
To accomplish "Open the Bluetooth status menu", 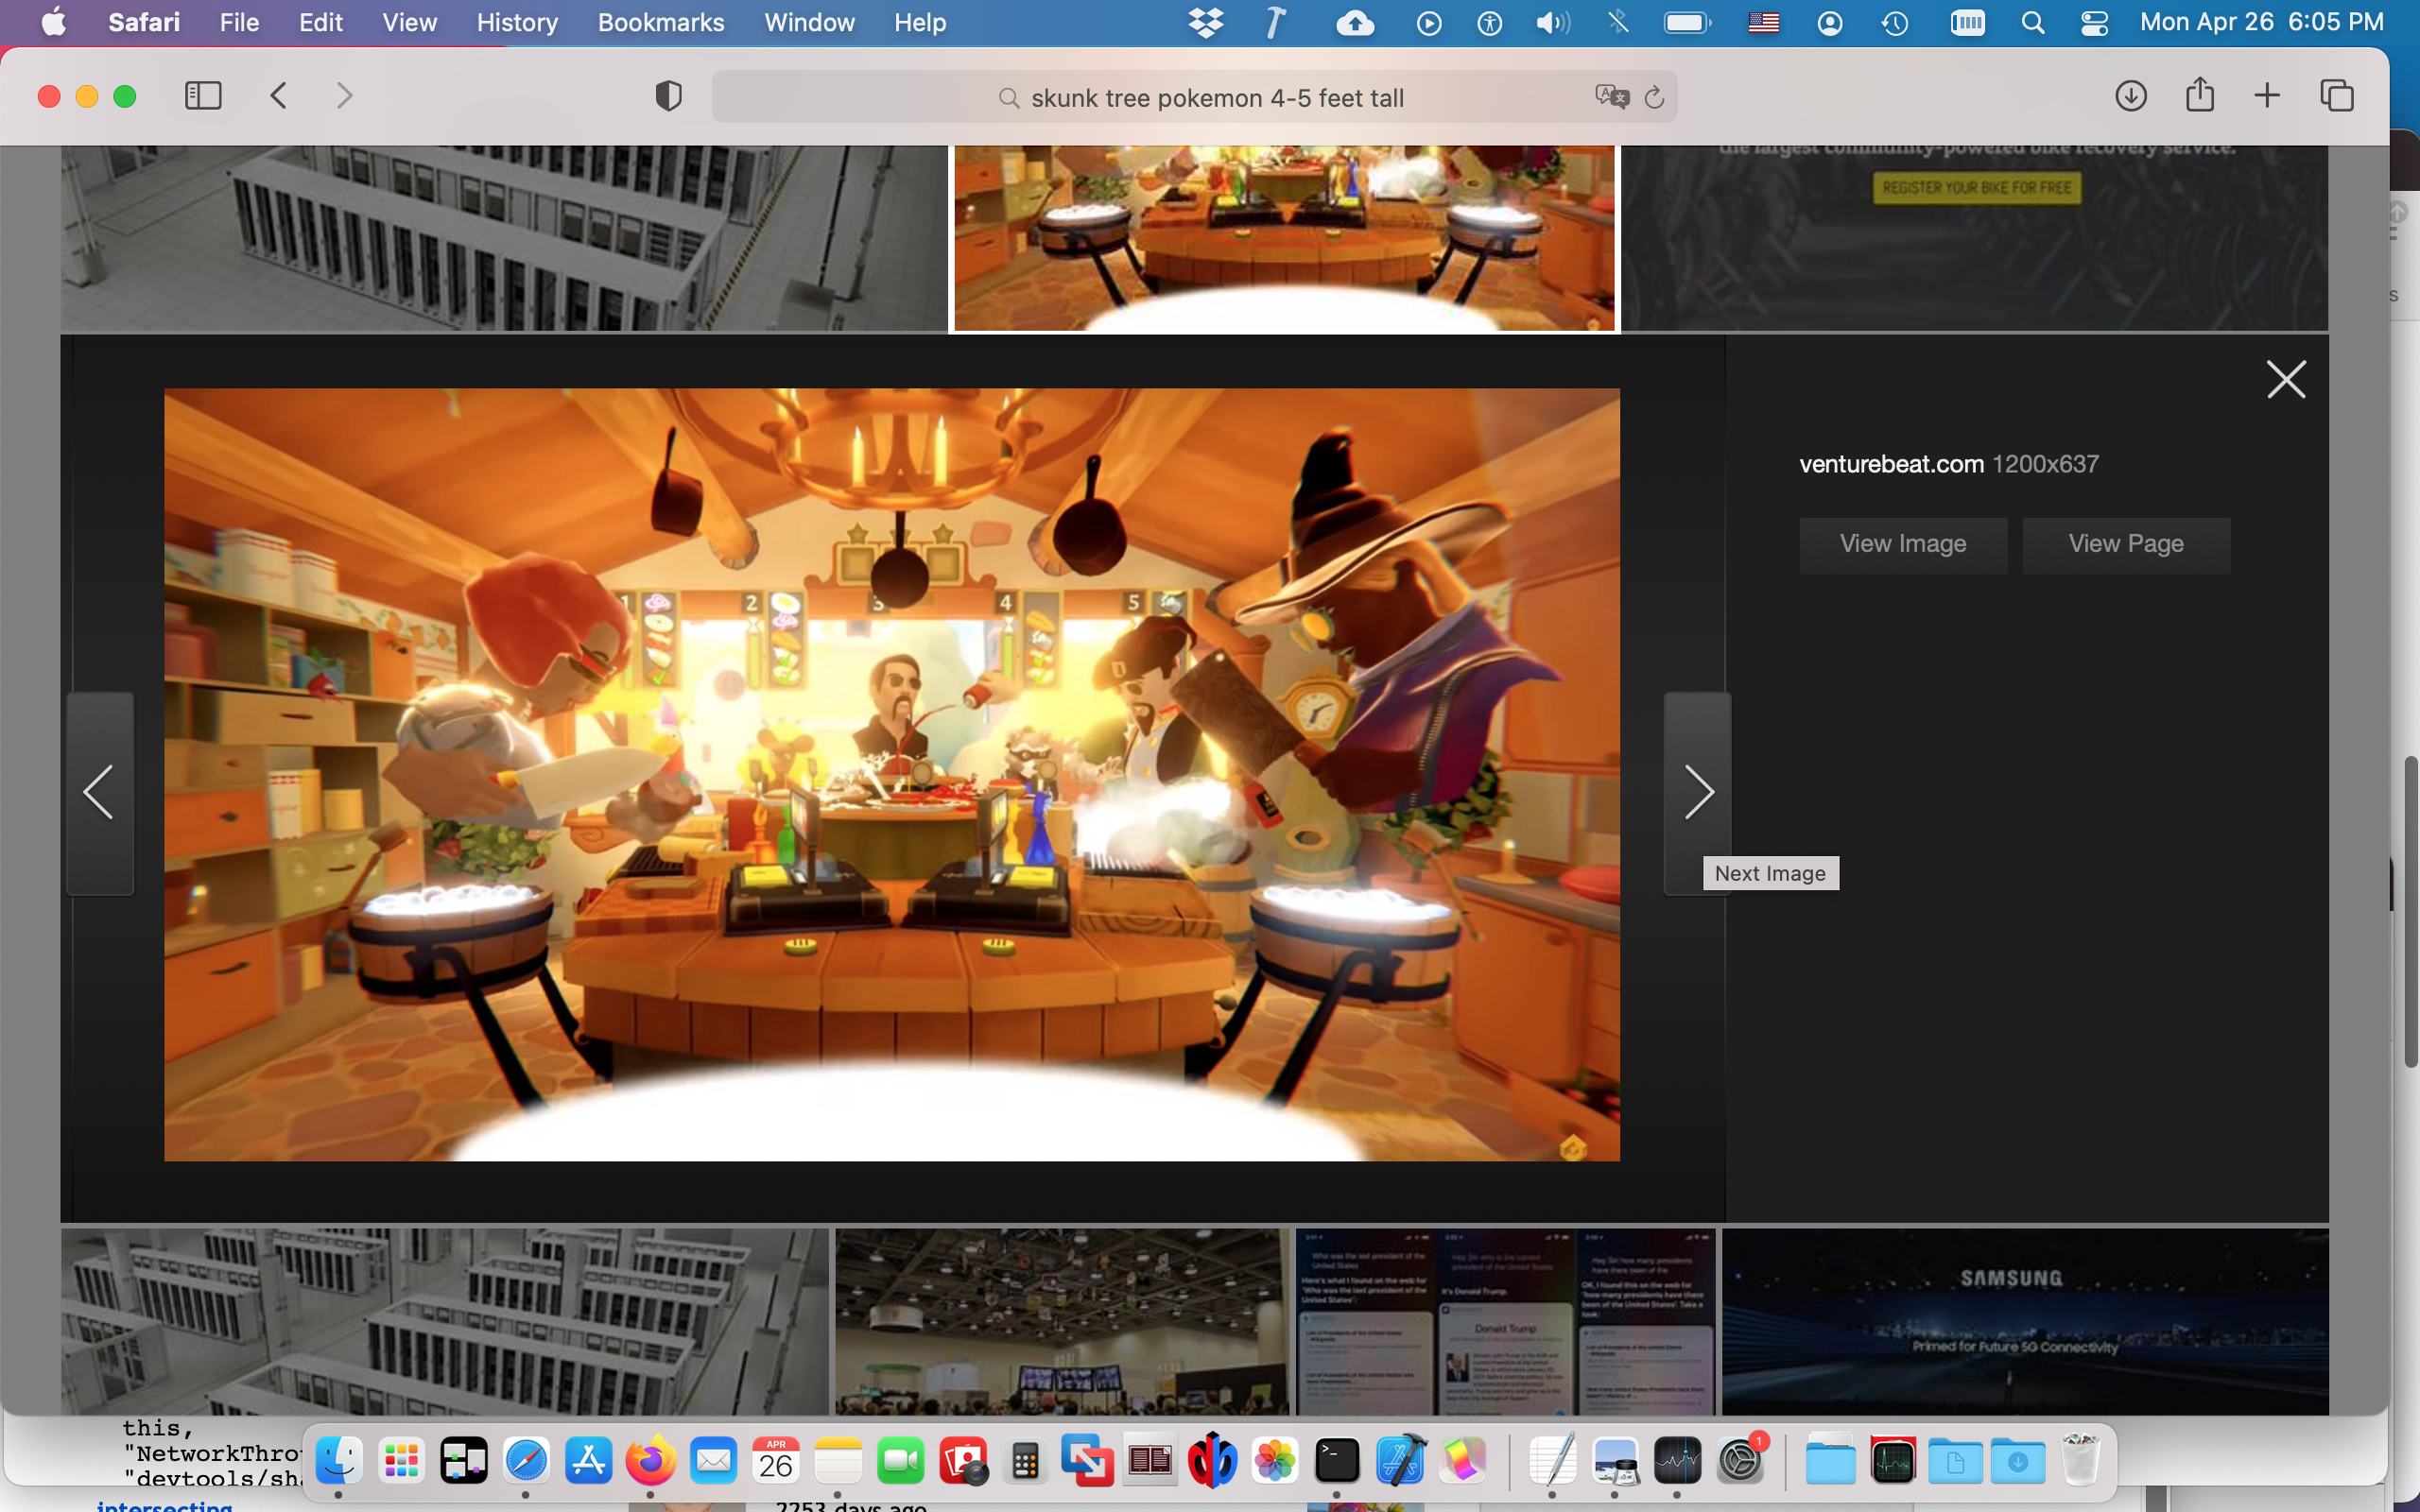I will (1617, 22).
